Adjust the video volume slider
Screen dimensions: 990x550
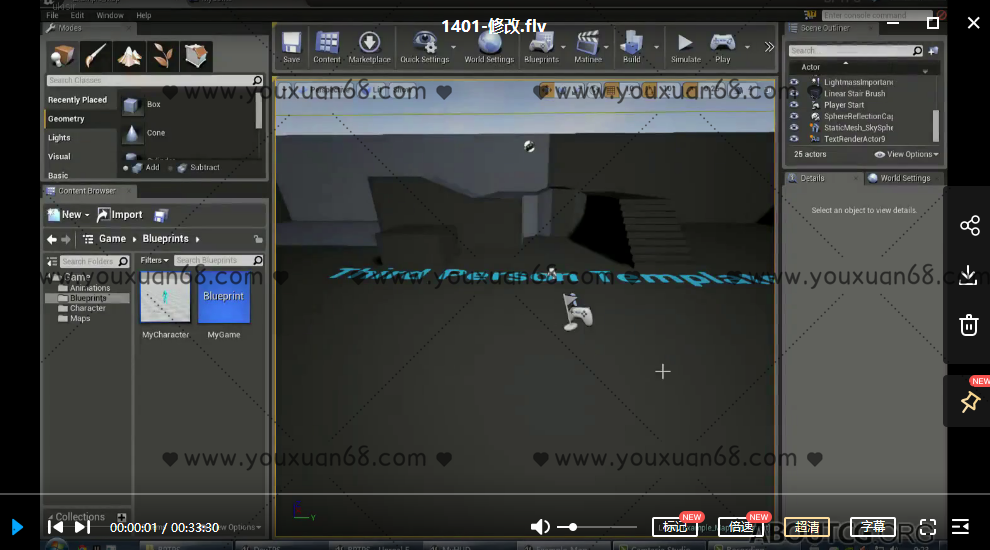click(597, 527)
